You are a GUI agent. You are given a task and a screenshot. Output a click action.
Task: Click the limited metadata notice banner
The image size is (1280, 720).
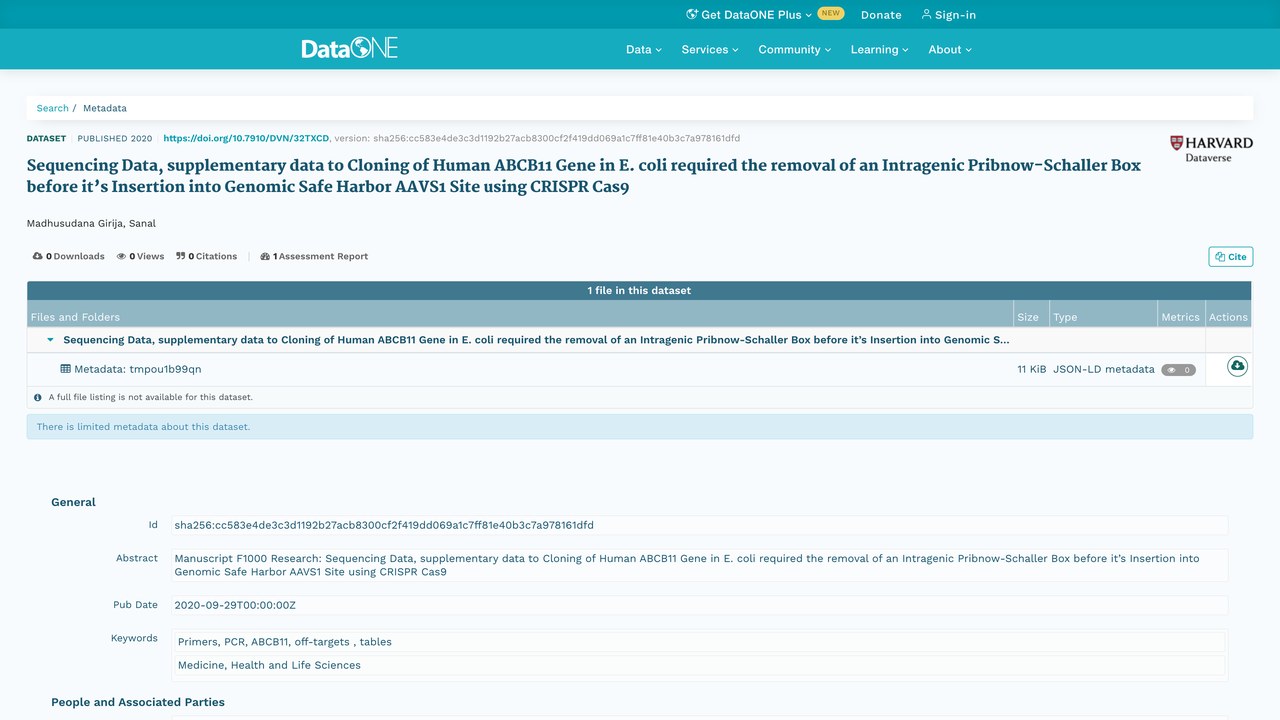pos(640,427)
